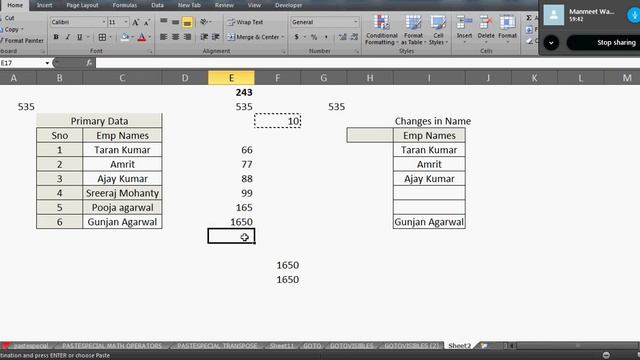
Task: Toggle underline formatting
Action: click(x=79, y=37)
